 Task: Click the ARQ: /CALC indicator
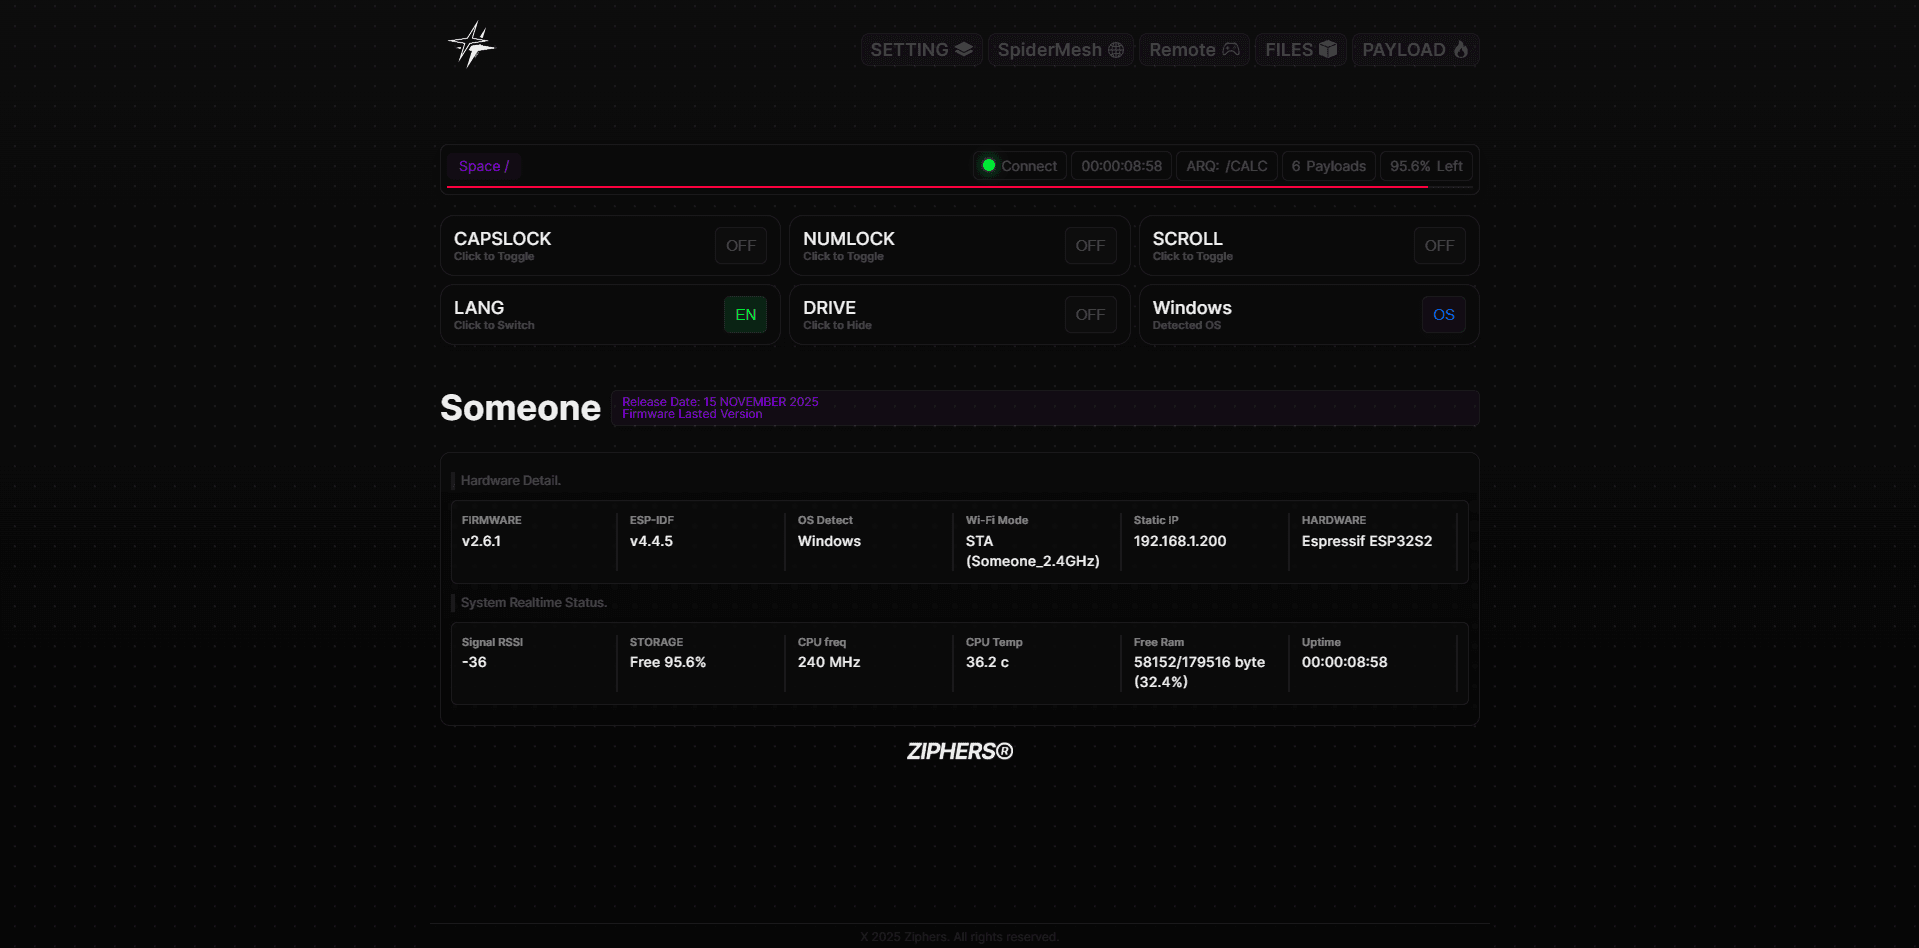pyautogui.click(x=1226, y=166)
